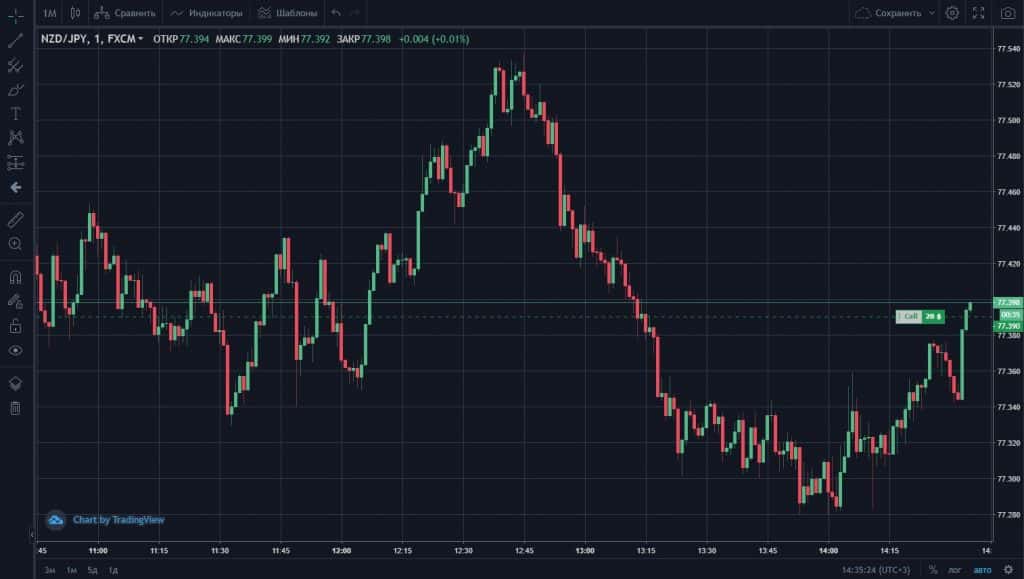
Task: Open the Шаблоны templates menu
Action: 287,13
